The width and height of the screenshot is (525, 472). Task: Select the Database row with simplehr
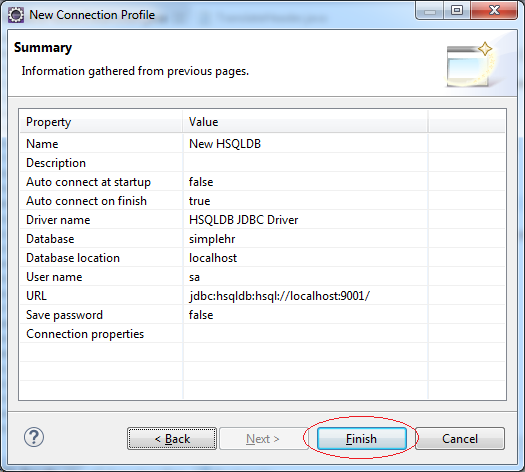point(262,239)
